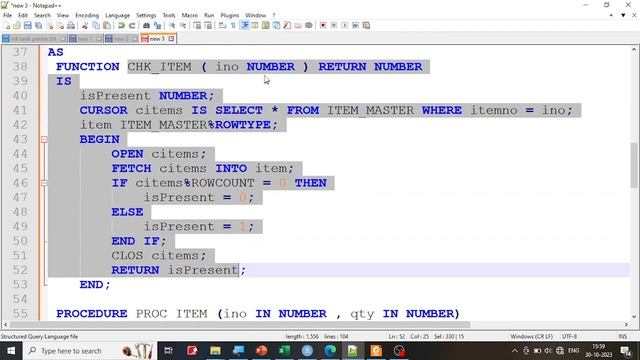This screenshot has width=640, height=360.
Task: Toggle Word Wrap toolbar icon
Action: (x=222, y=25)
